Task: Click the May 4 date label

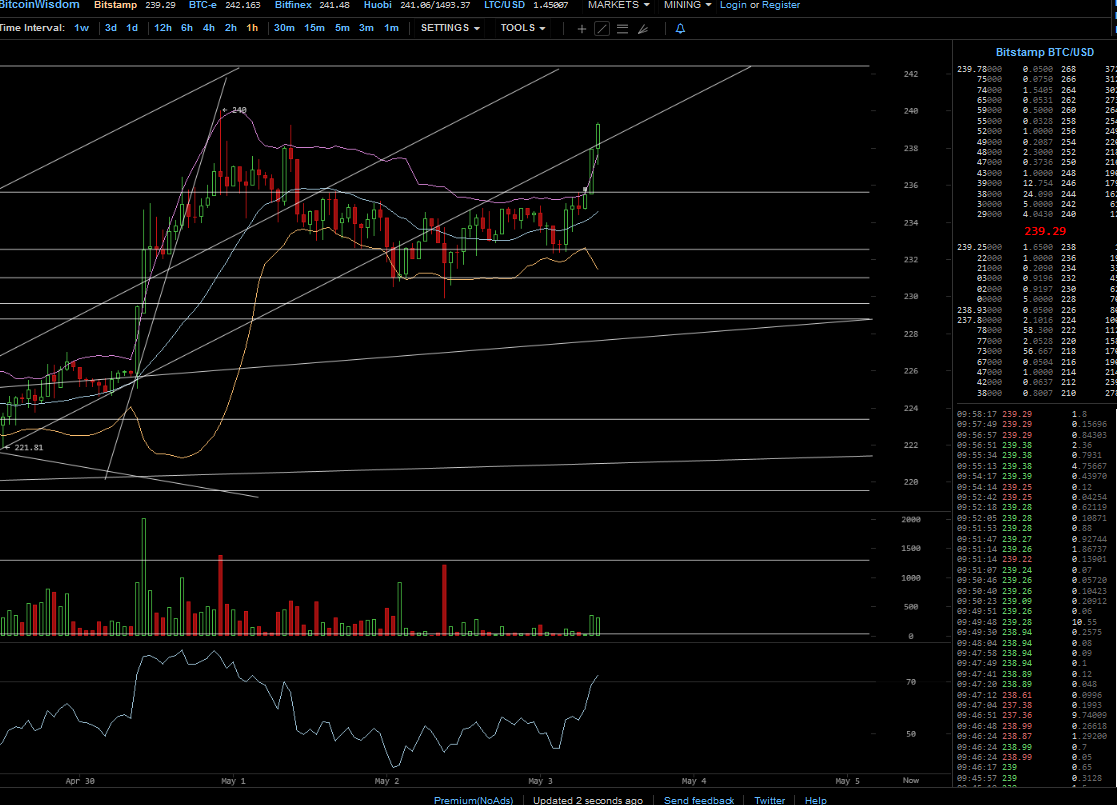Action: click(694, 781)
